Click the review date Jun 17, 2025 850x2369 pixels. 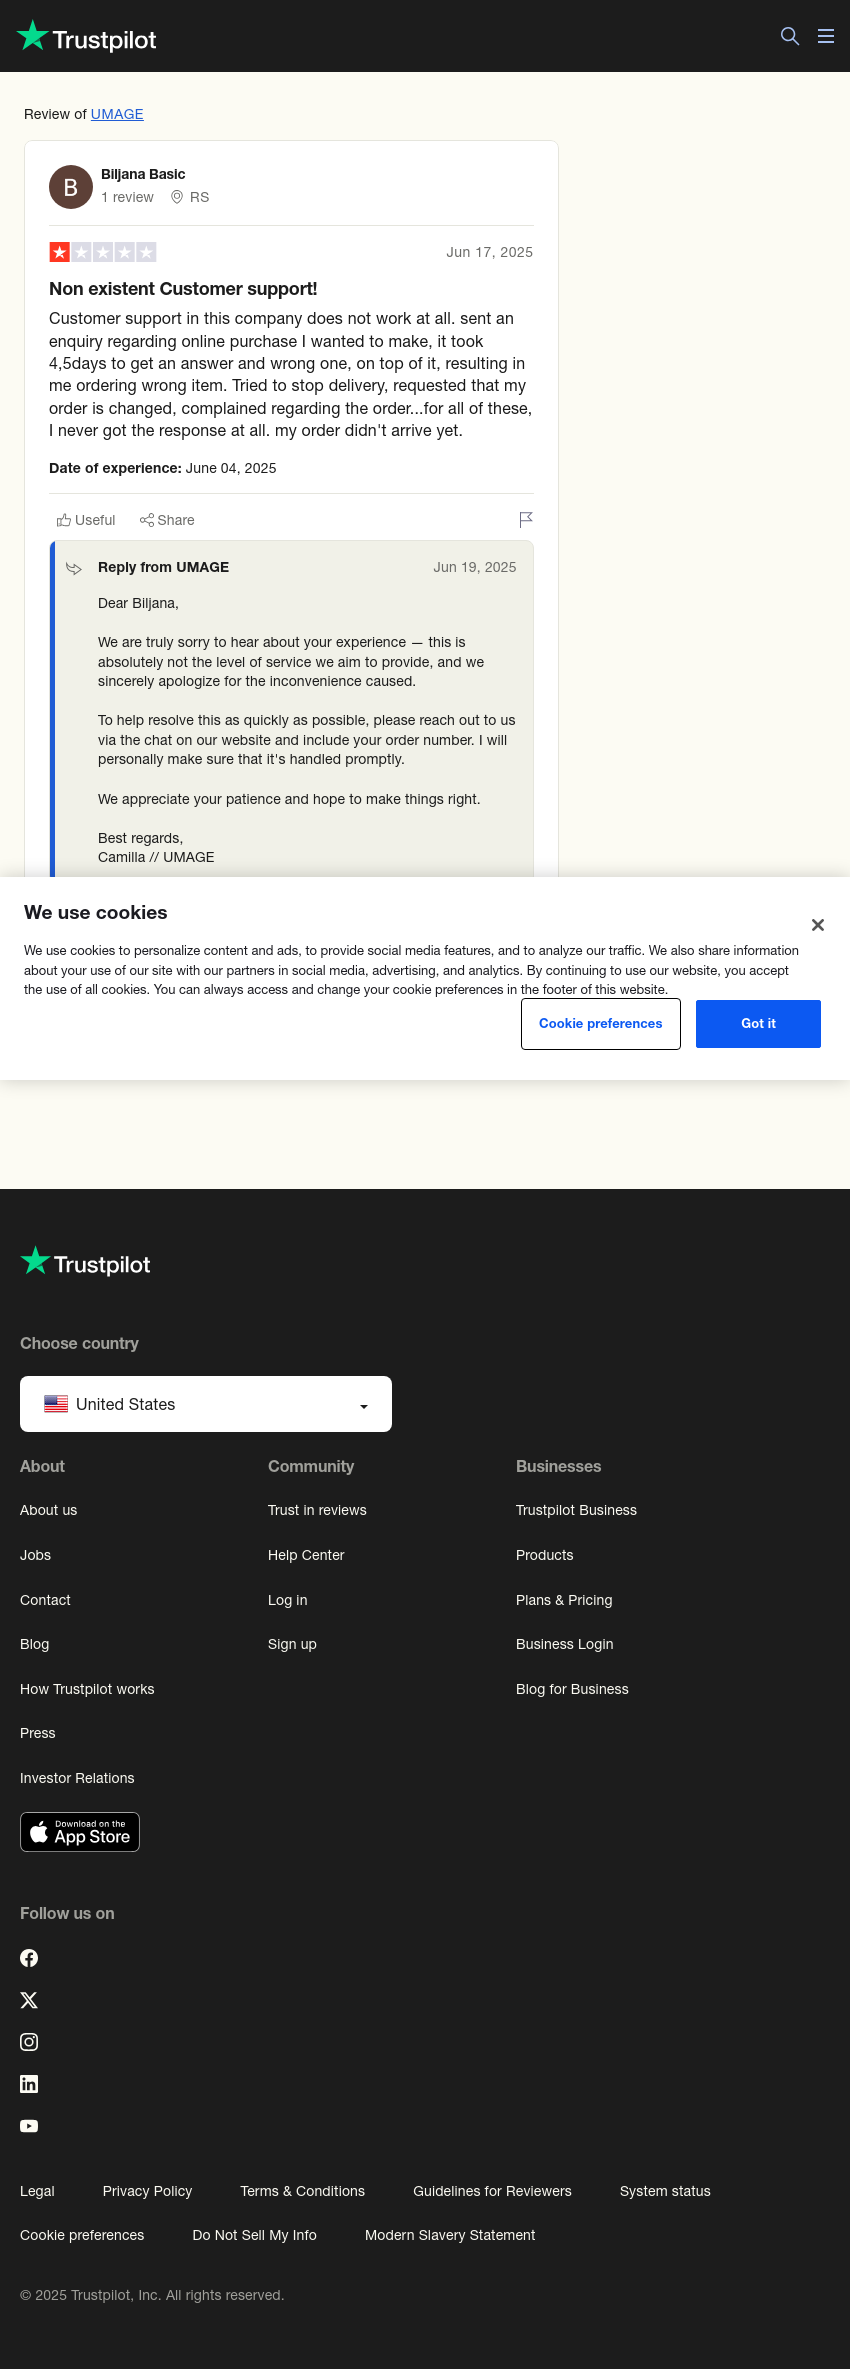[x=489, y=252]
